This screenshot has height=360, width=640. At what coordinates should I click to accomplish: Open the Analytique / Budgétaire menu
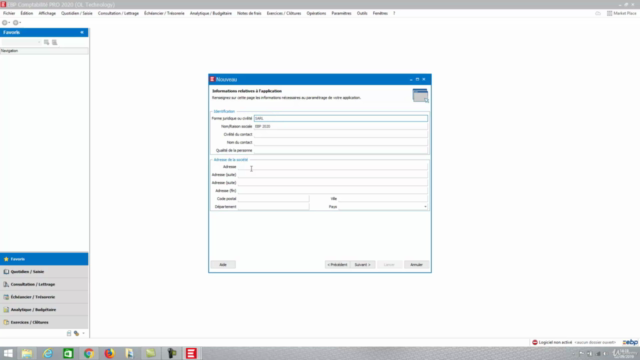pos(211,13)
